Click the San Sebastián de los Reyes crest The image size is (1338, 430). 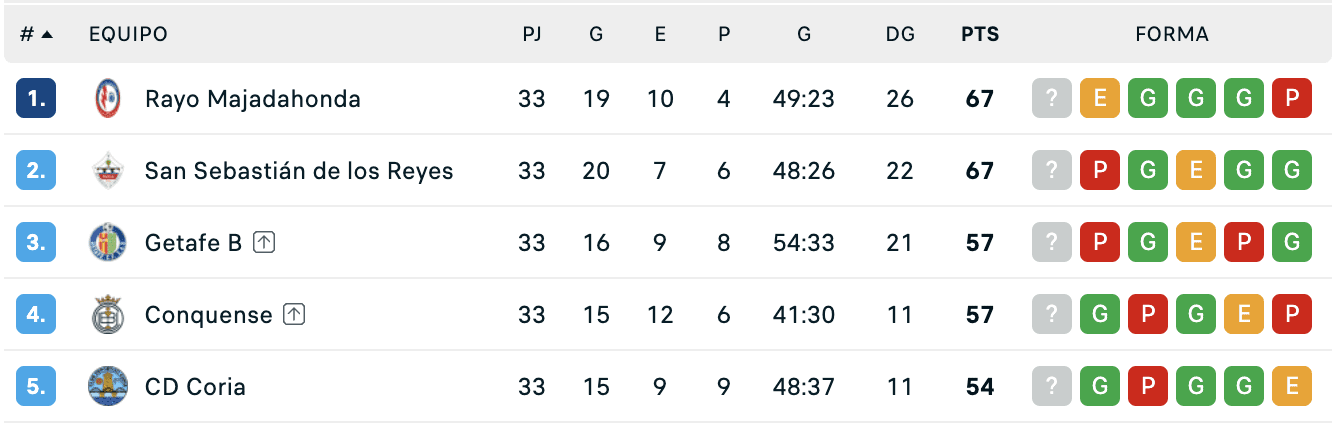point(106,171)
